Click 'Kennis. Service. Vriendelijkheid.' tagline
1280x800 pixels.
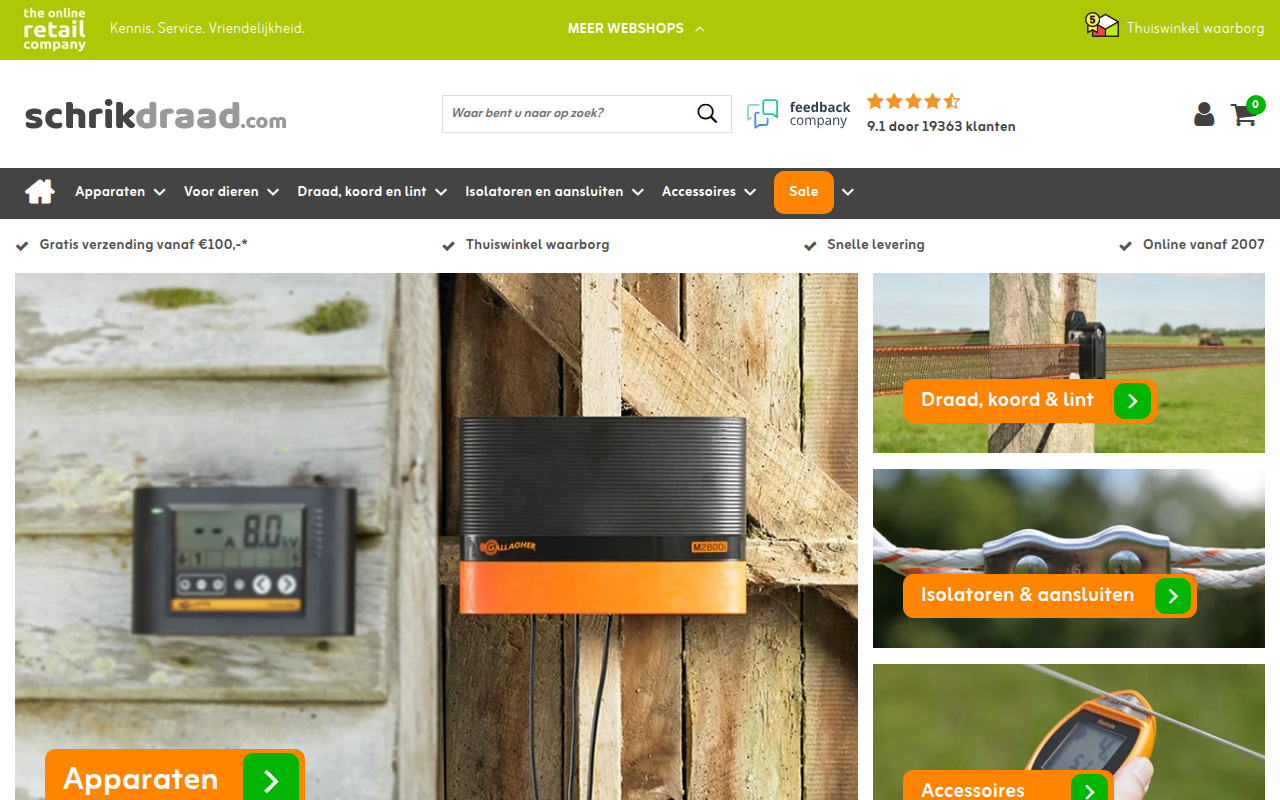coord(207,29)
